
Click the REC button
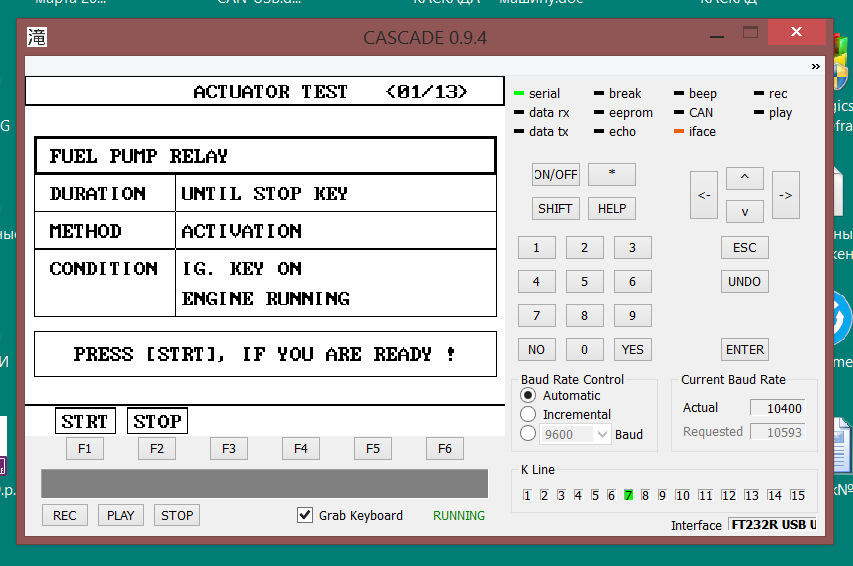(x=65, y=515)
